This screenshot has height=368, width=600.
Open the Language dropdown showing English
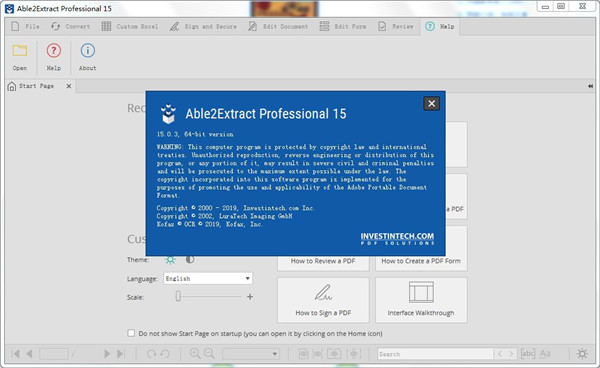pos(208,278)
